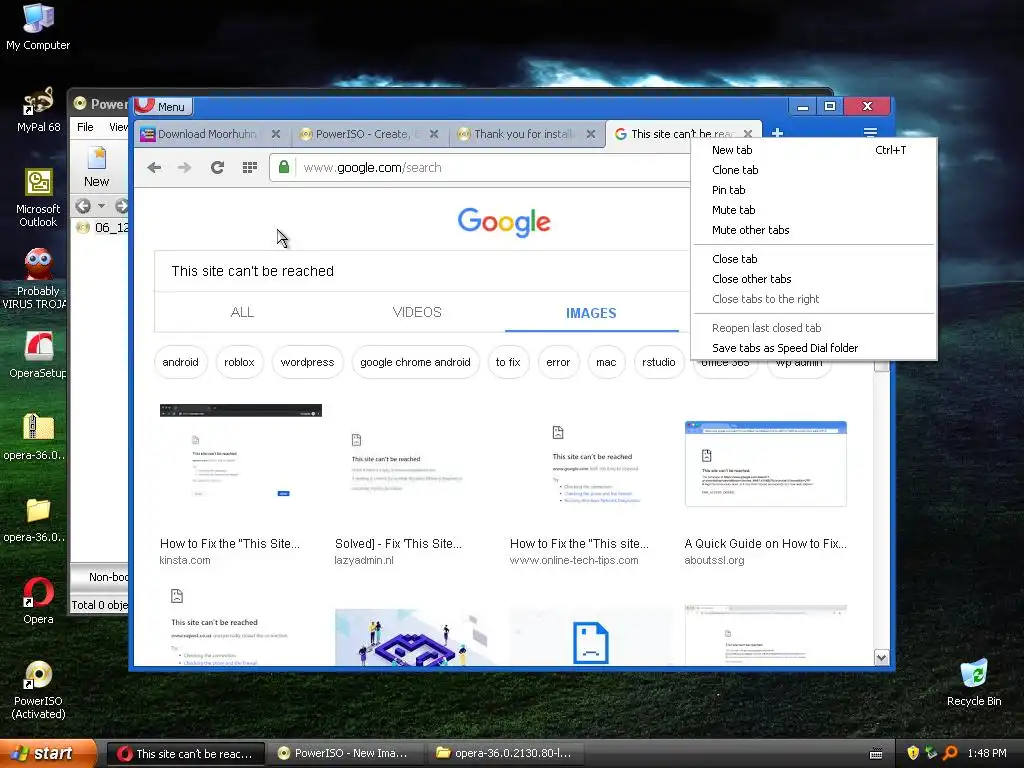The image size is (1024, 768).
Task: Go forward using the Opera forward arrow
Action: pyautogui.click(x=185, y=168)
